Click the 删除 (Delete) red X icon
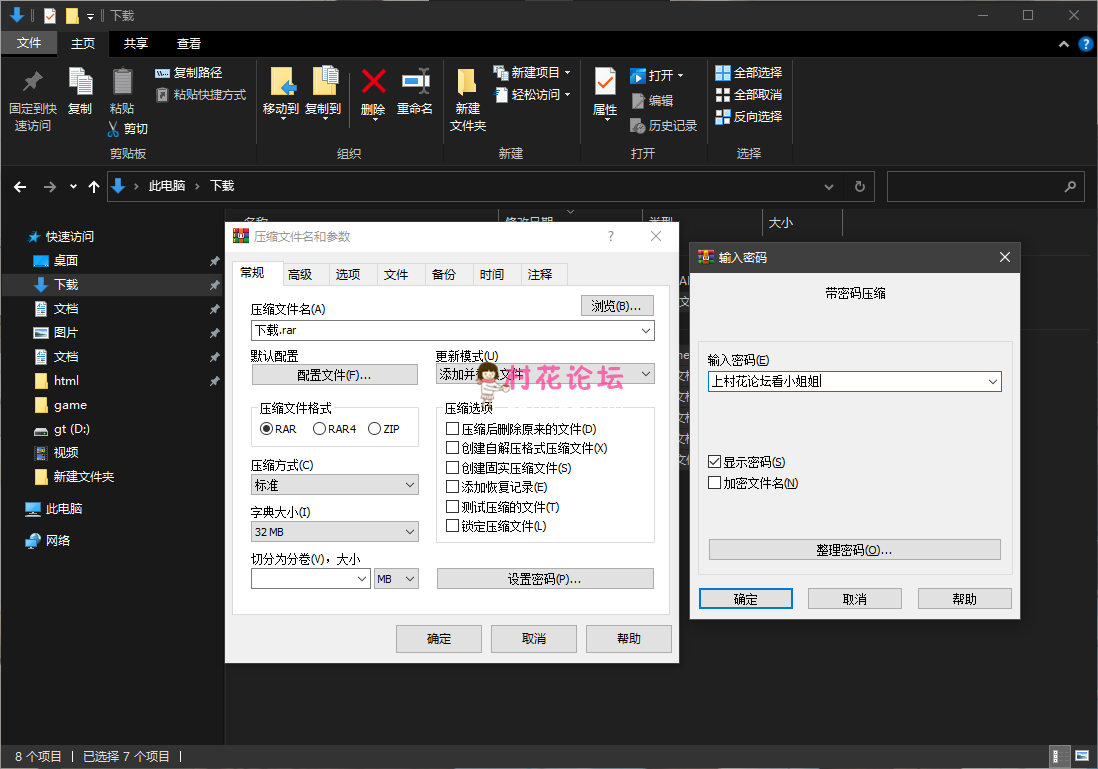This screenshot has height=769, width=1098. click(373, 82)
